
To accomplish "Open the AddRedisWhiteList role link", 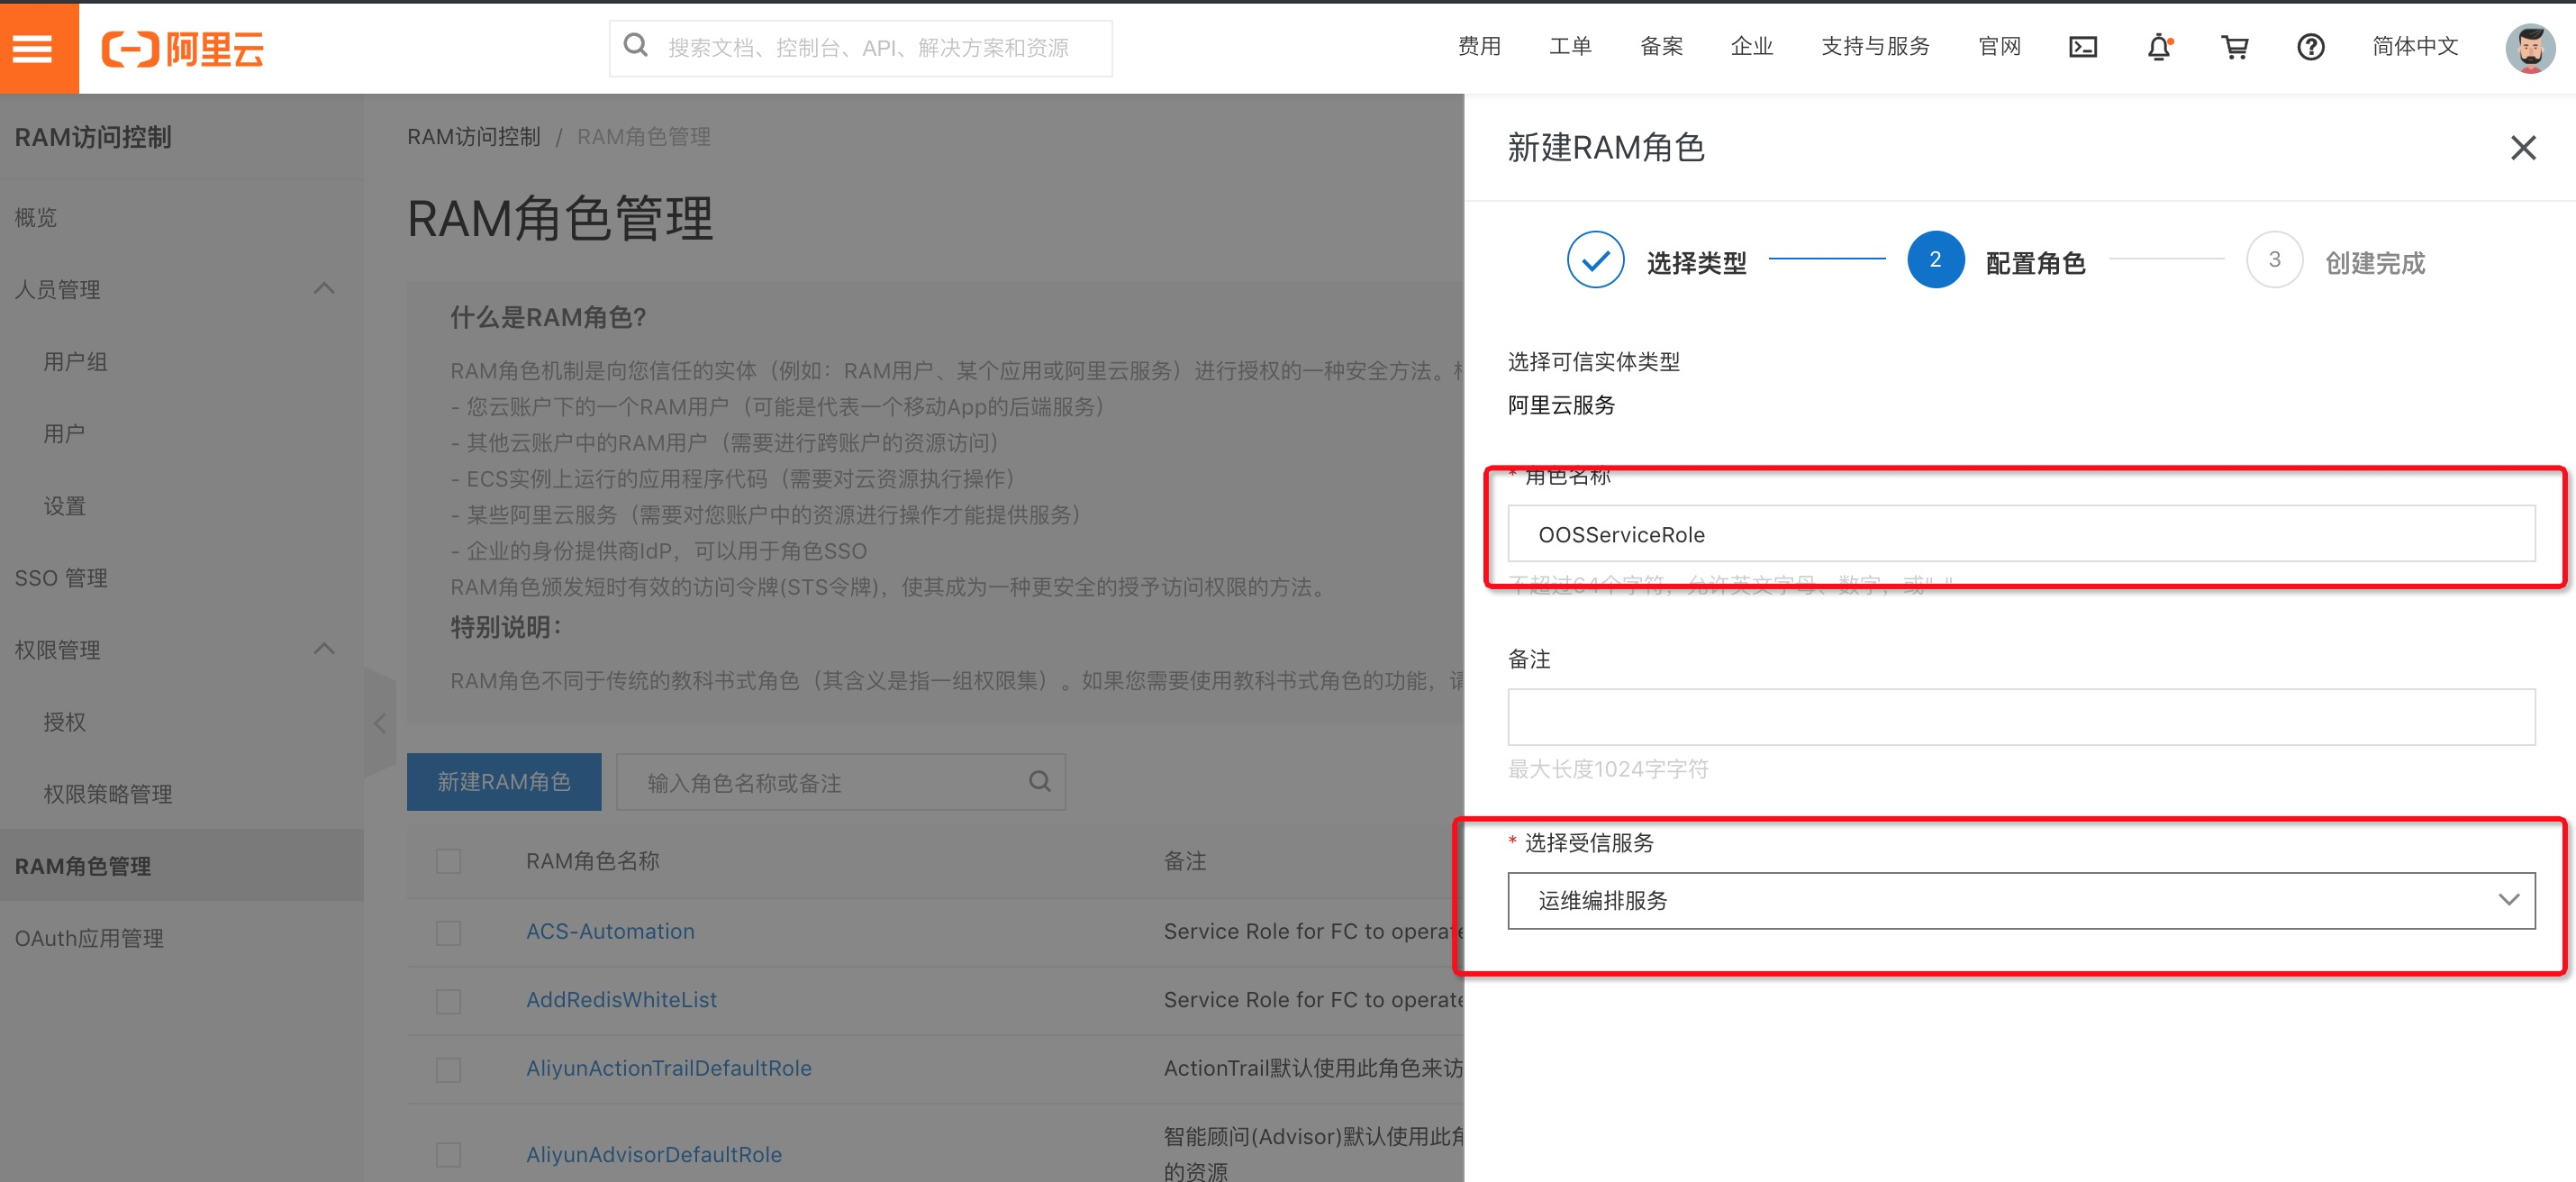I will pyautogui.click(x=621, y=1000).
